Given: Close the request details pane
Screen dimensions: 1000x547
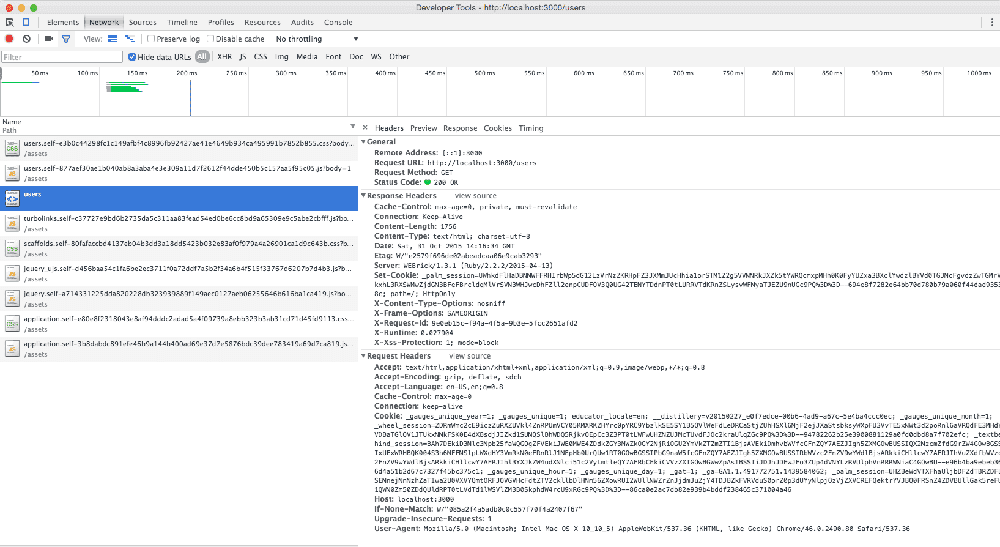Looking at the screenshot, I should pyautogui.click(x=365, y=128).
